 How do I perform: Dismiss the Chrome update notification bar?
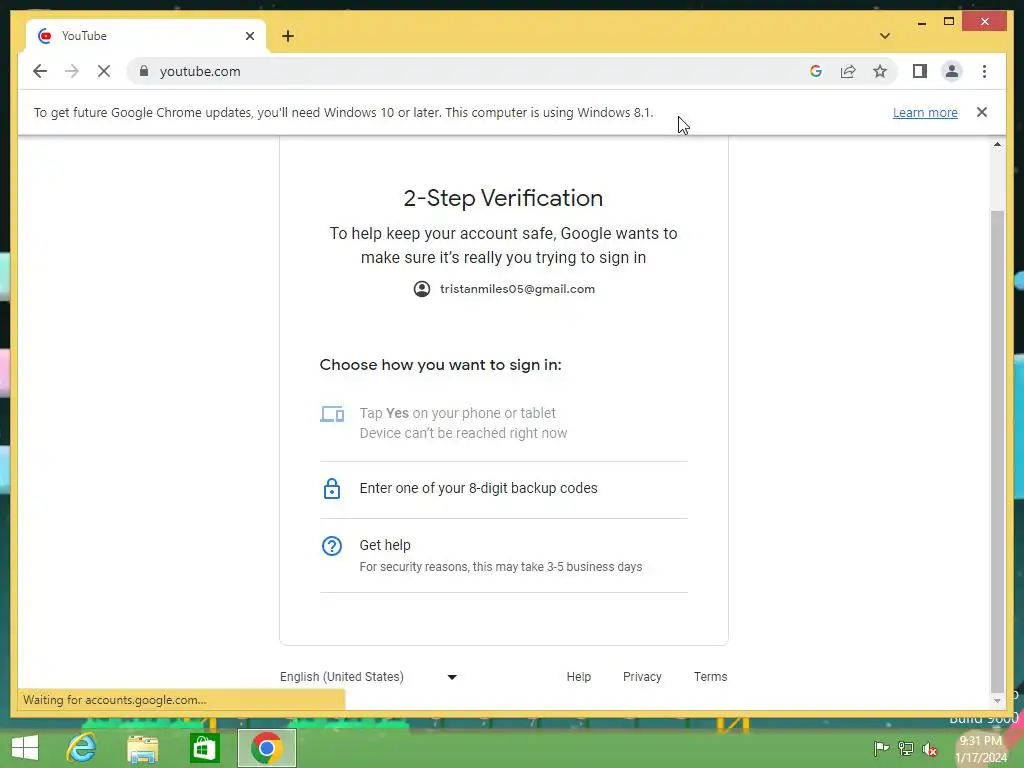[982, 112]
